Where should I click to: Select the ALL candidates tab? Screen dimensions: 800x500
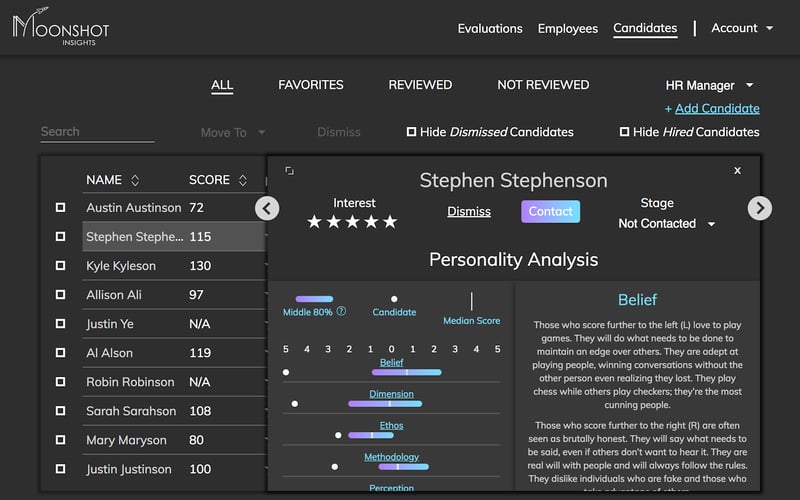tap(222, 85)
